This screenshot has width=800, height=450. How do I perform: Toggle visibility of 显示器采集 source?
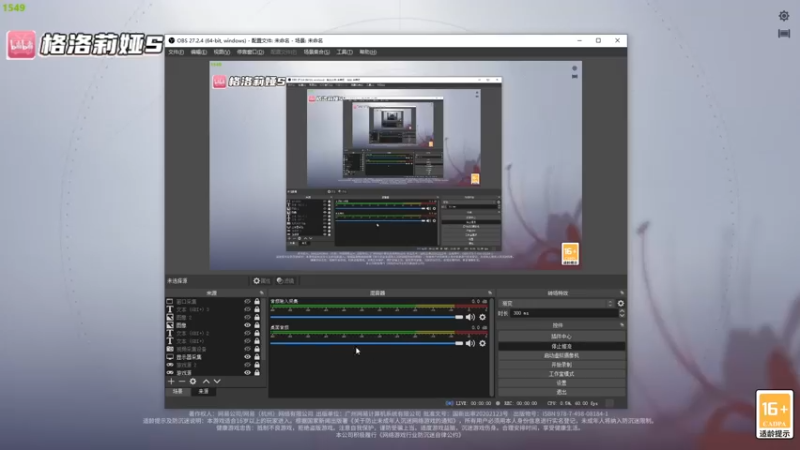[247, 357]
